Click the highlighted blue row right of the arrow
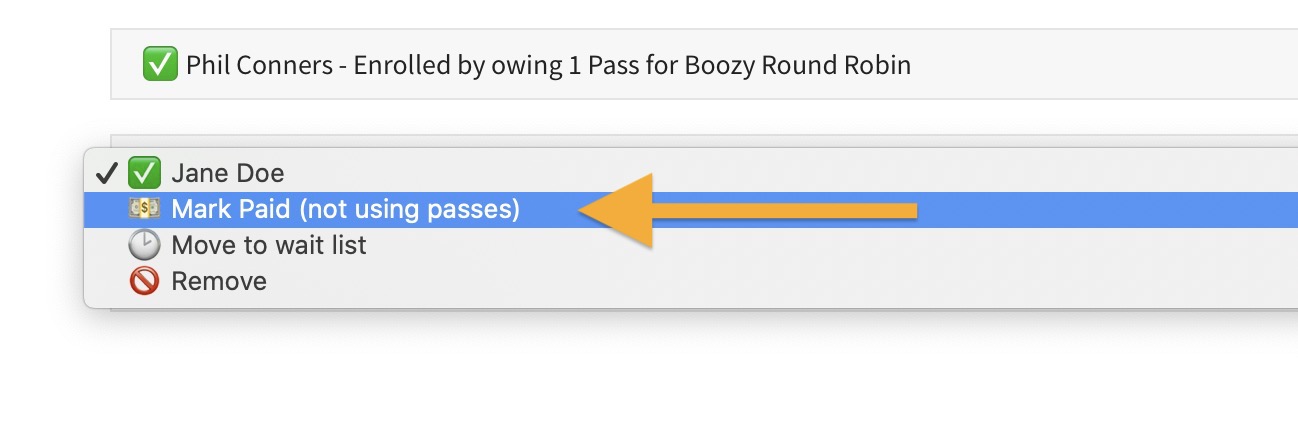 click(1100, 210)
